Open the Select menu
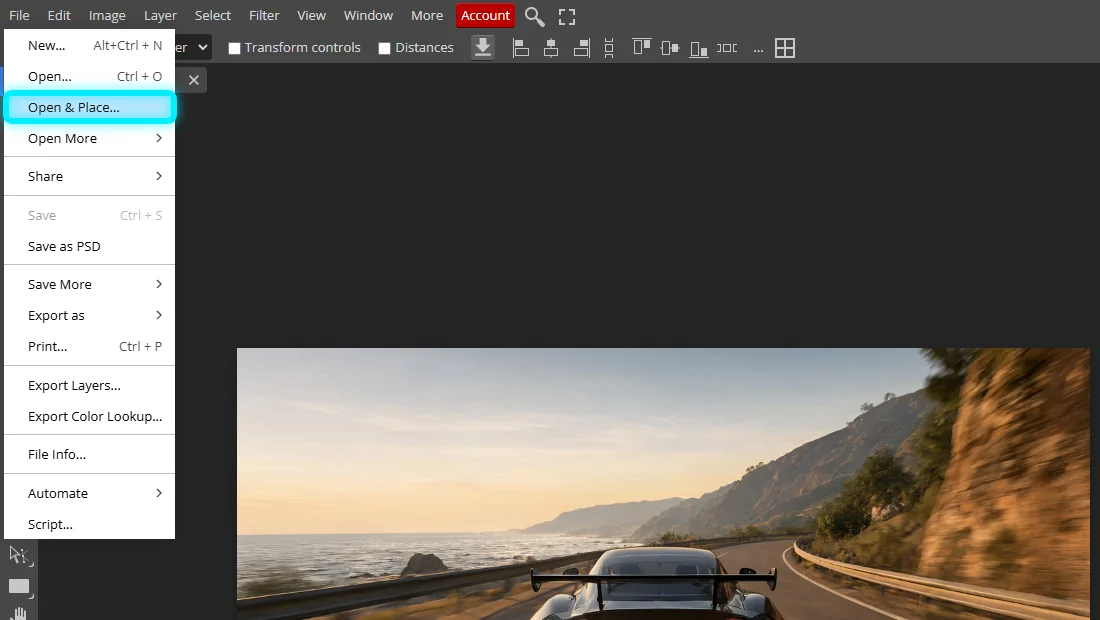Screen dimensions: 1100x620 pyautogui.click(x=213, y=15)
